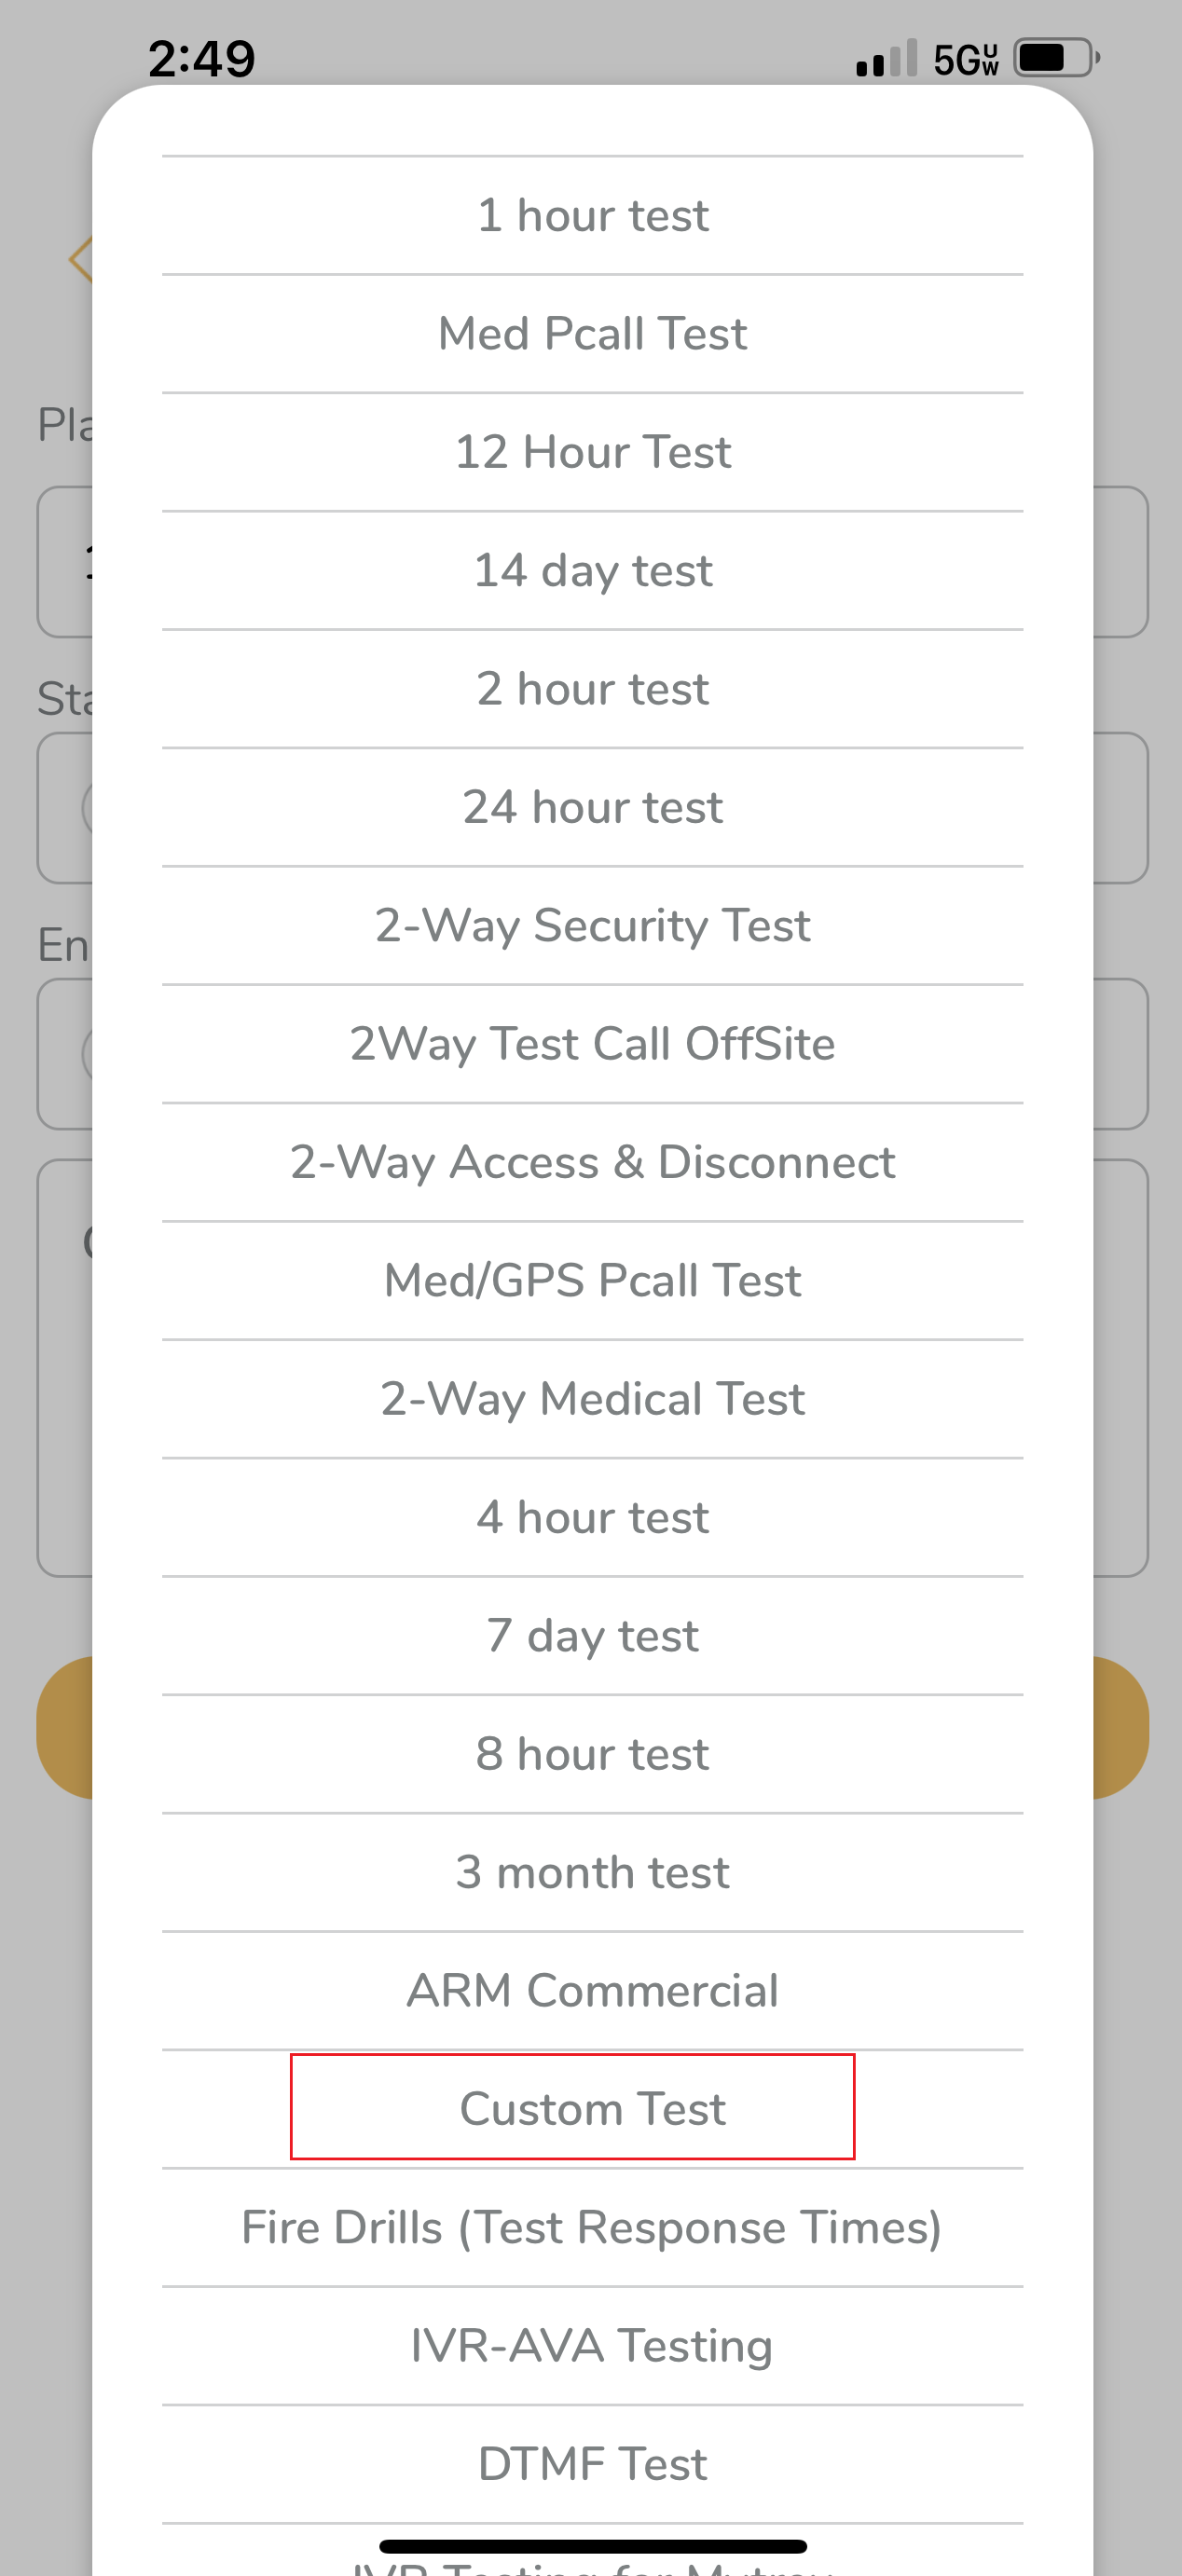1182x2576 pixels.
Task: Select the Custom Test option
Action: point(592,2109)
